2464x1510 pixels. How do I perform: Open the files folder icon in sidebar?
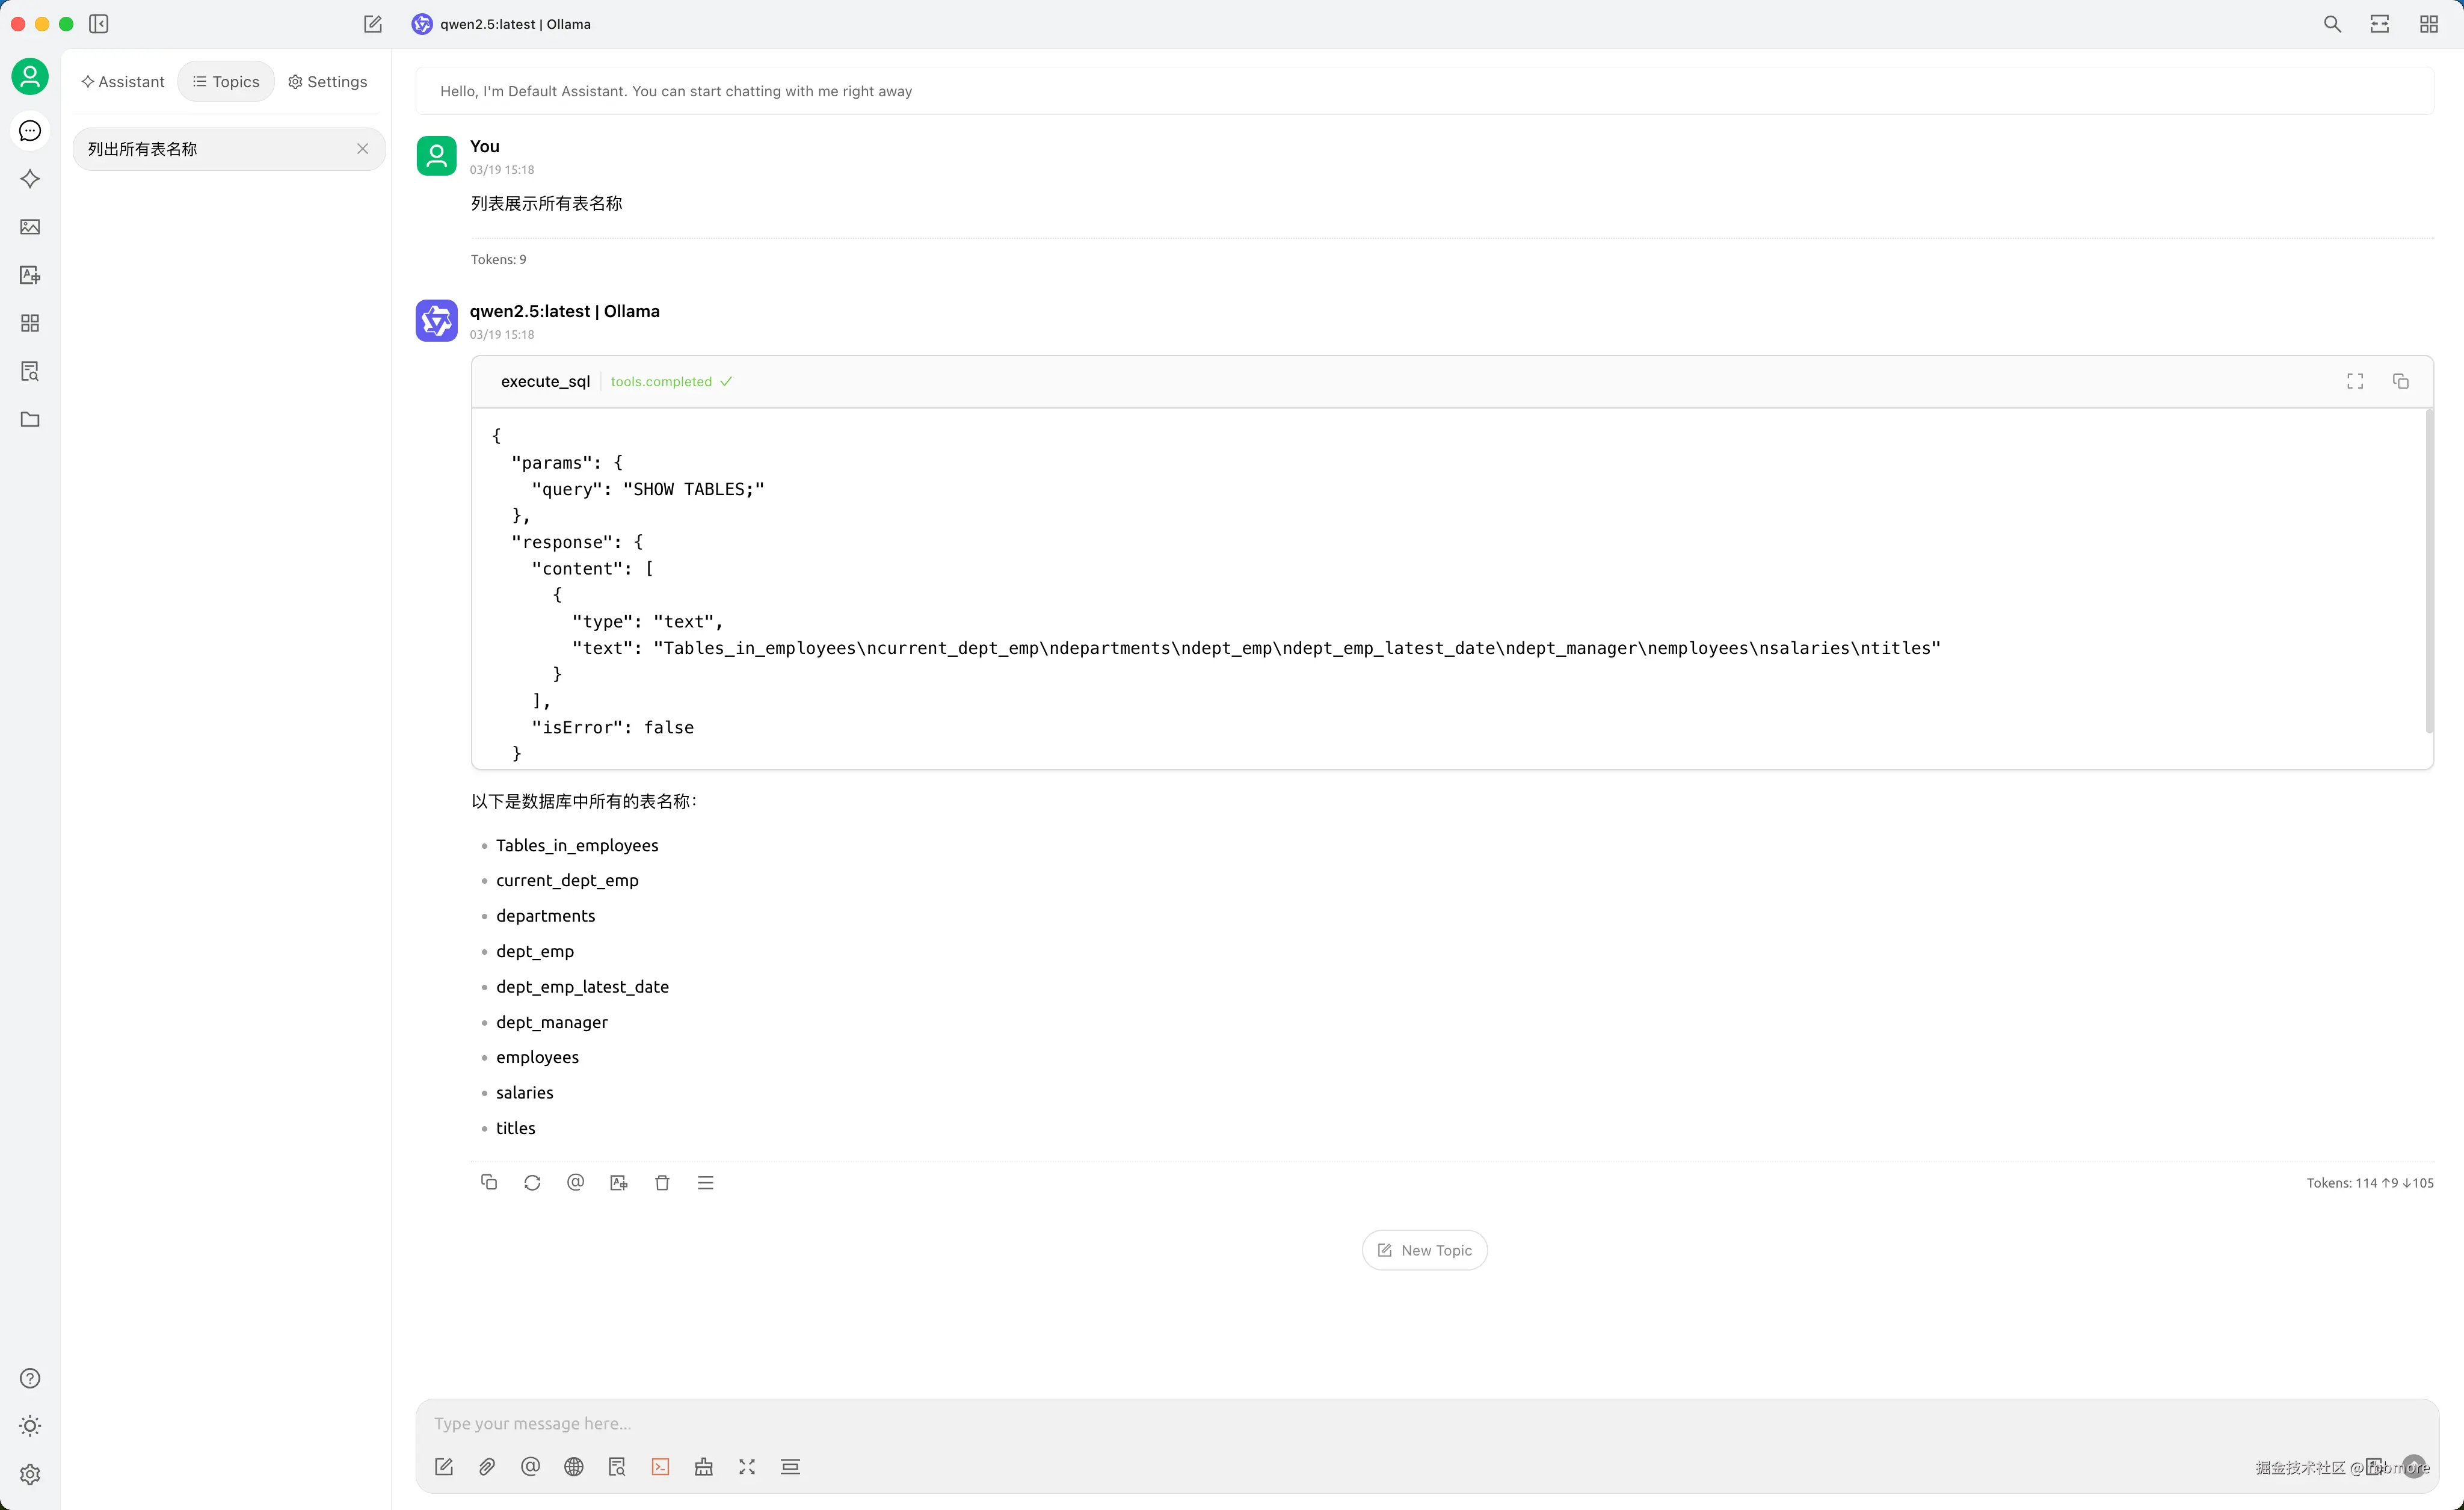coord(30,419)
